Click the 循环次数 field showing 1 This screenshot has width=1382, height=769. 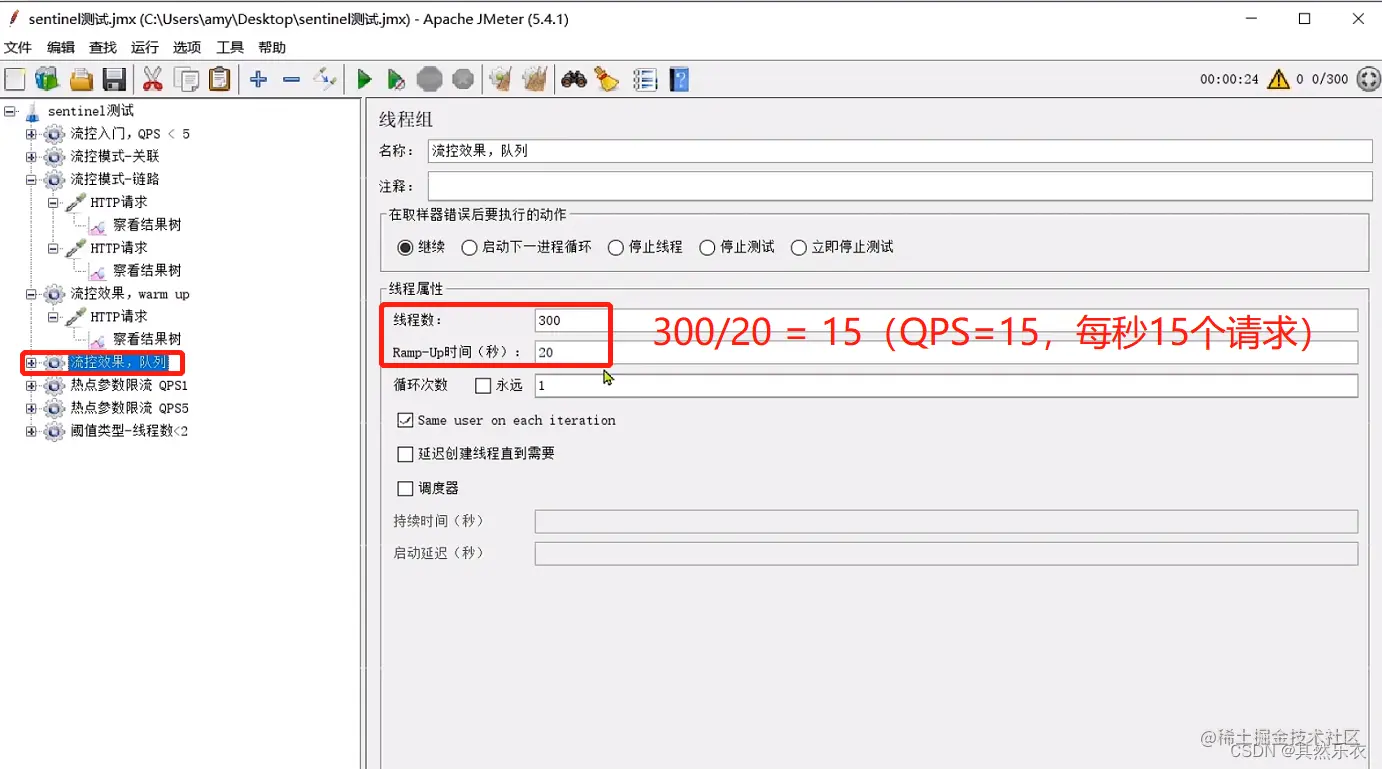tap(946, 385)
